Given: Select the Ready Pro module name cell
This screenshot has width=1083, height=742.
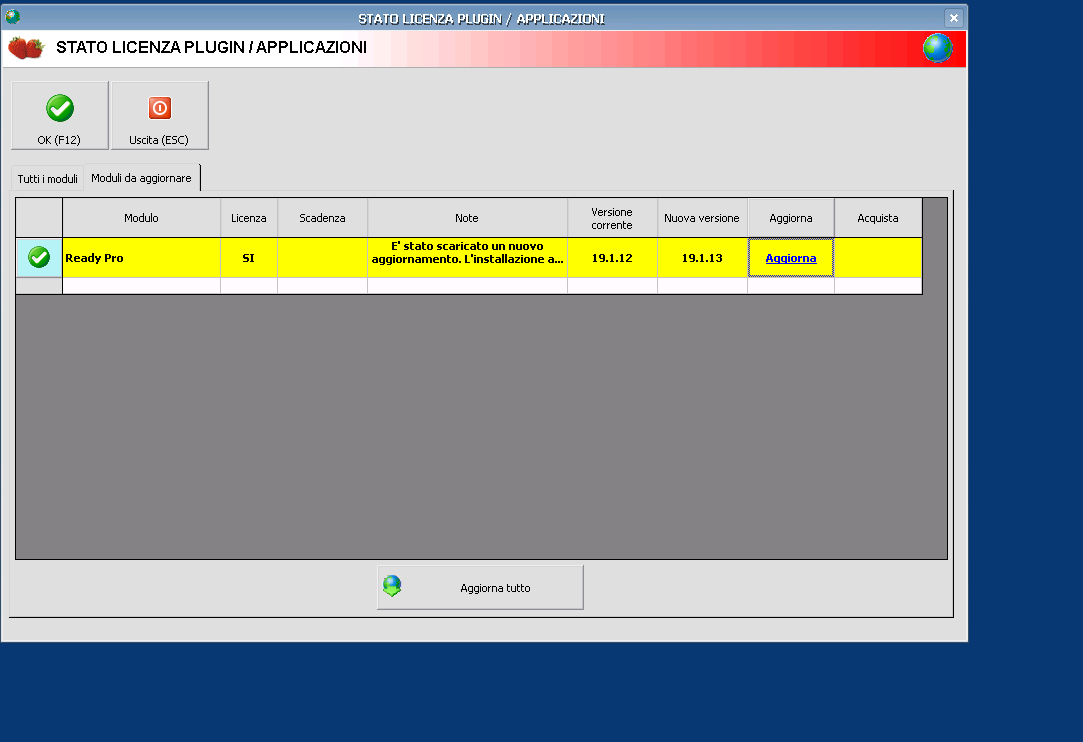Looking at the screenshot, I should pos(142,258).
